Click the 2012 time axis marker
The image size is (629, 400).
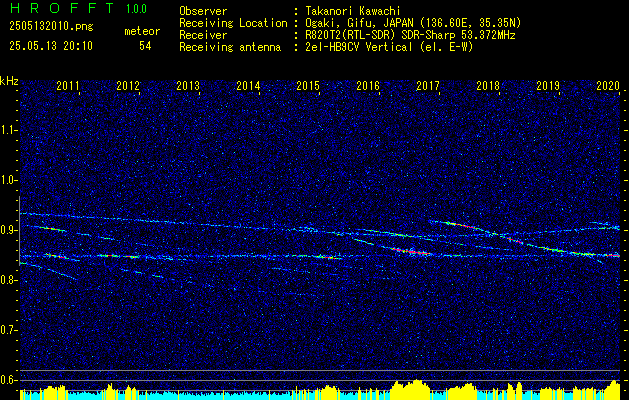click(128, 85)
